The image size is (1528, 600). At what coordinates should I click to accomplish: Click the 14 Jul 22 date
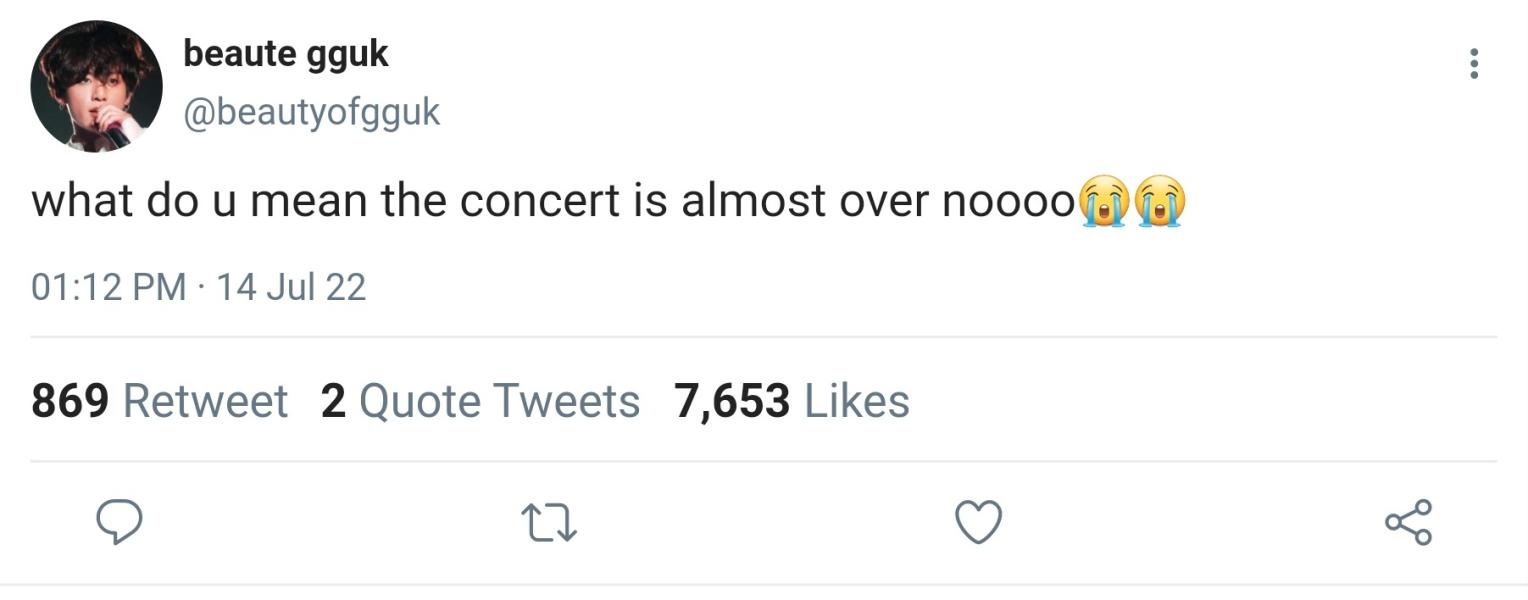[291, 287]
